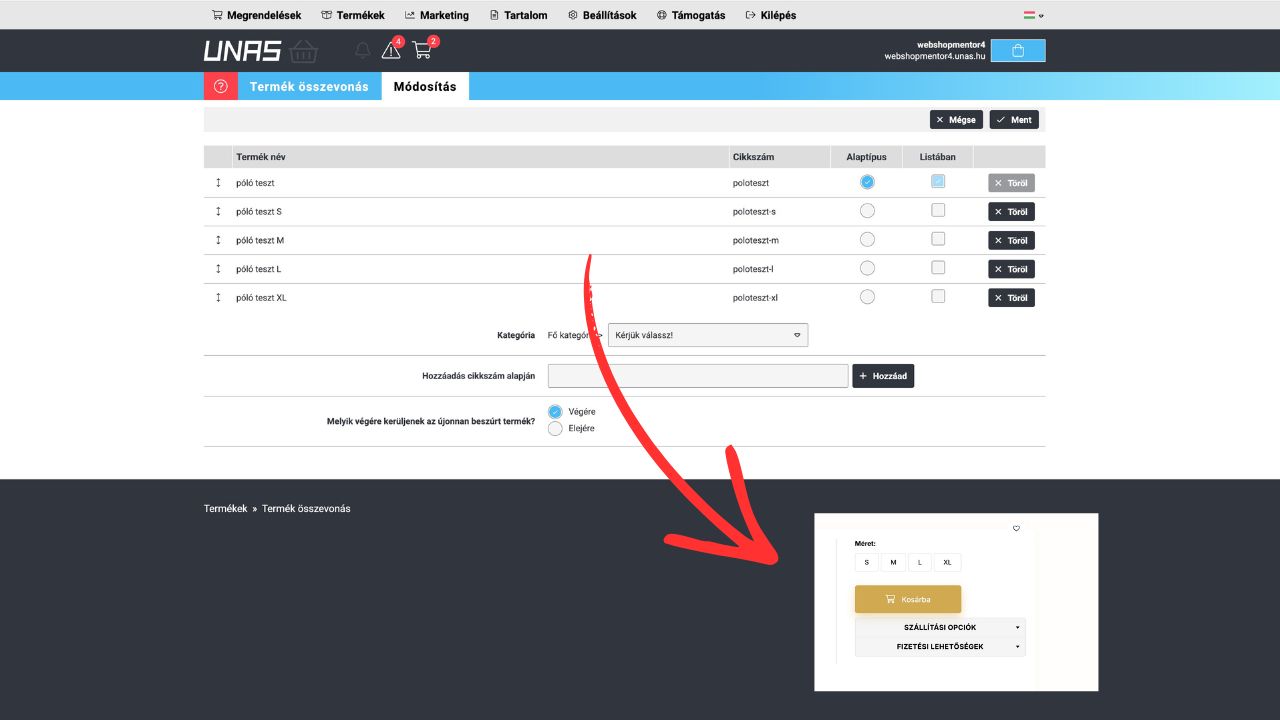This screenshot has height=720, width=1280.
Task: Click the blue shop bag button
Action: [1018, 51]
